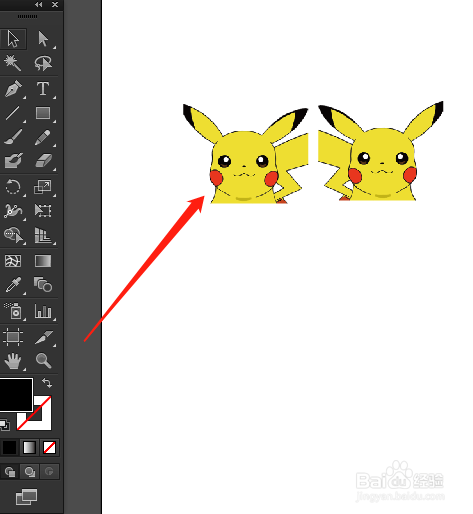Collapse the tools panel with double arrows
The width and height of the screenshot is (473, 514).
[x=39, y=5]
